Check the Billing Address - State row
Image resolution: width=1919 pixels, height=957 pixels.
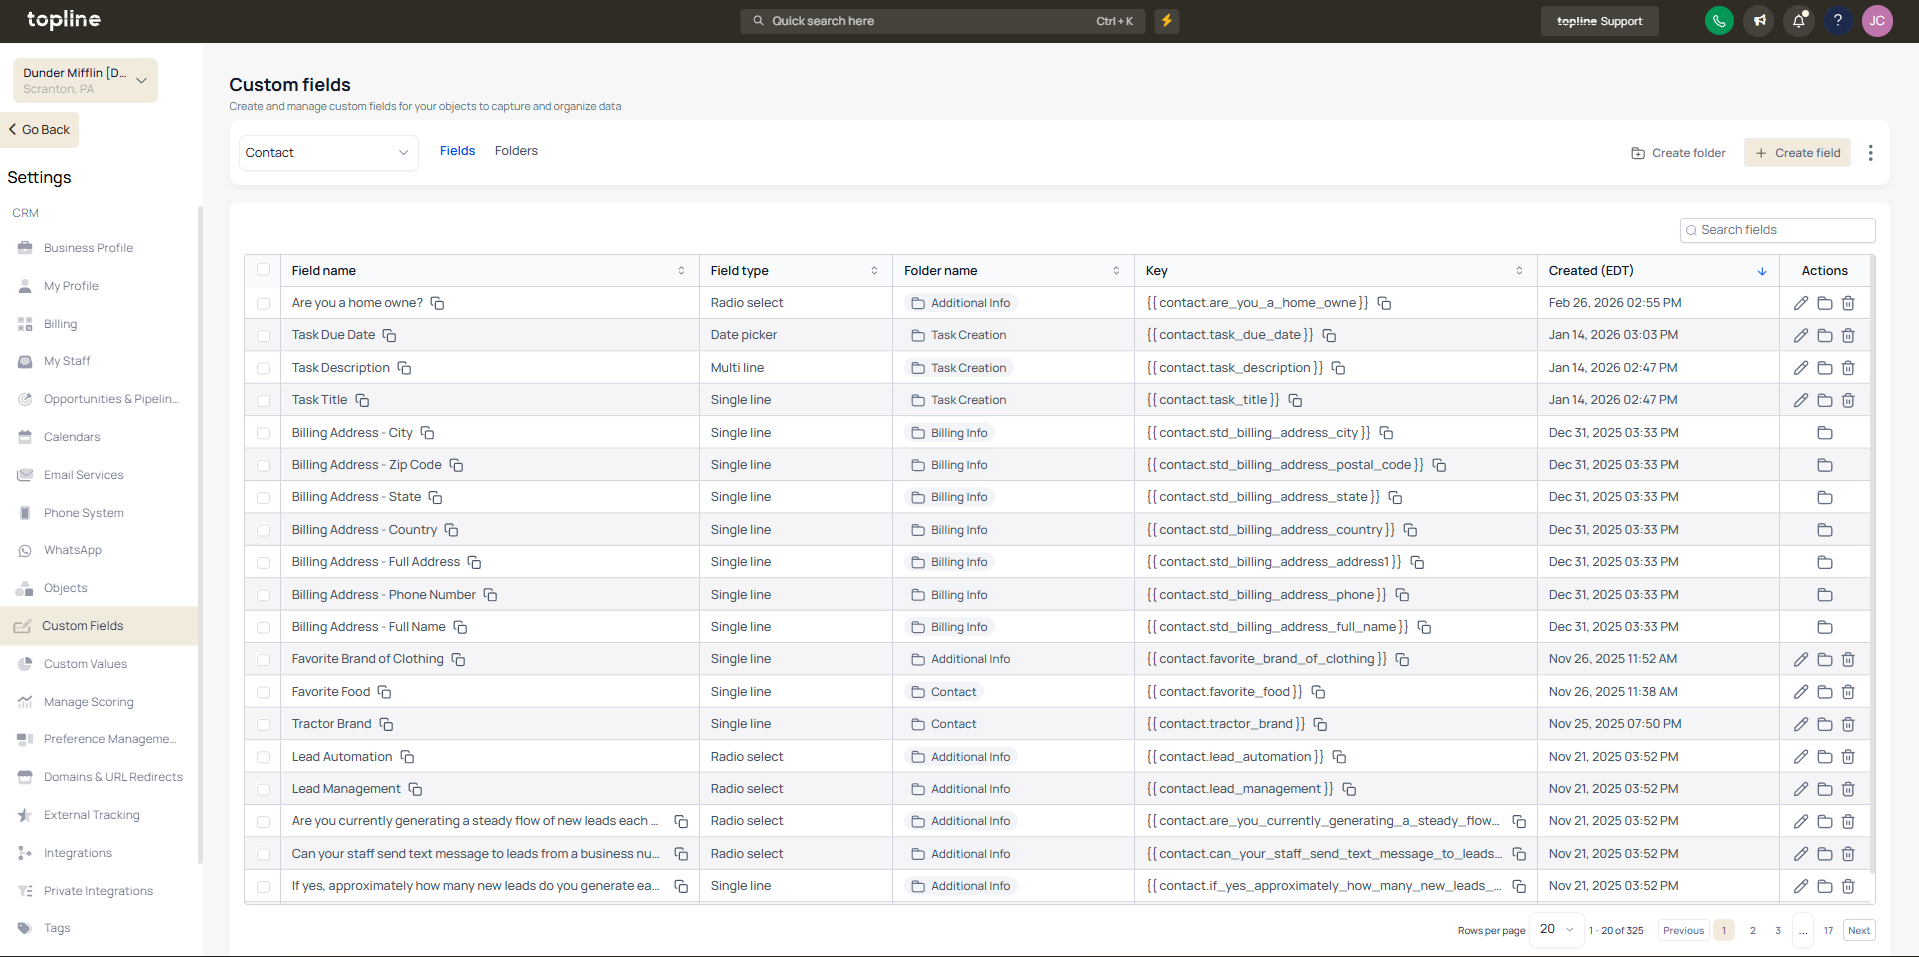[x=263, y=497]
